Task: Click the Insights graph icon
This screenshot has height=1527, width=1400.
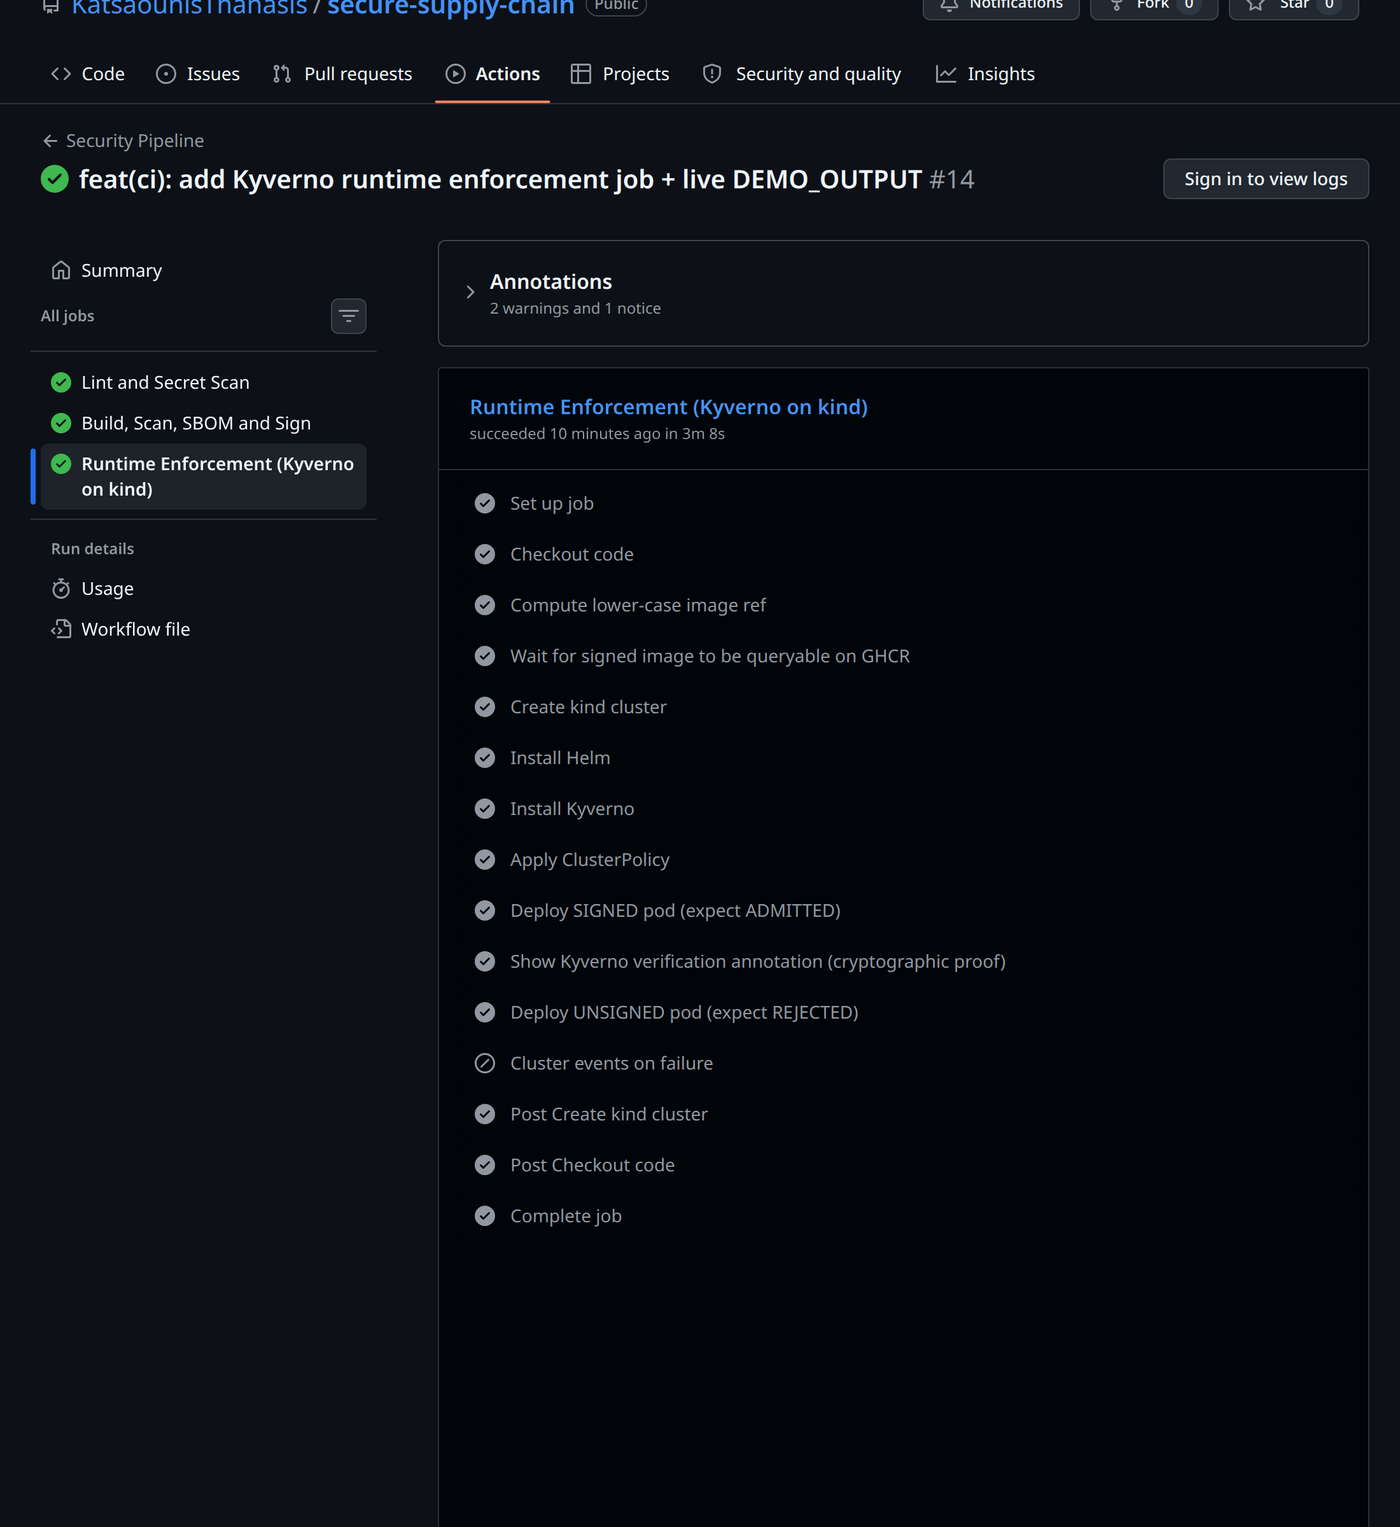Action: 946,74
